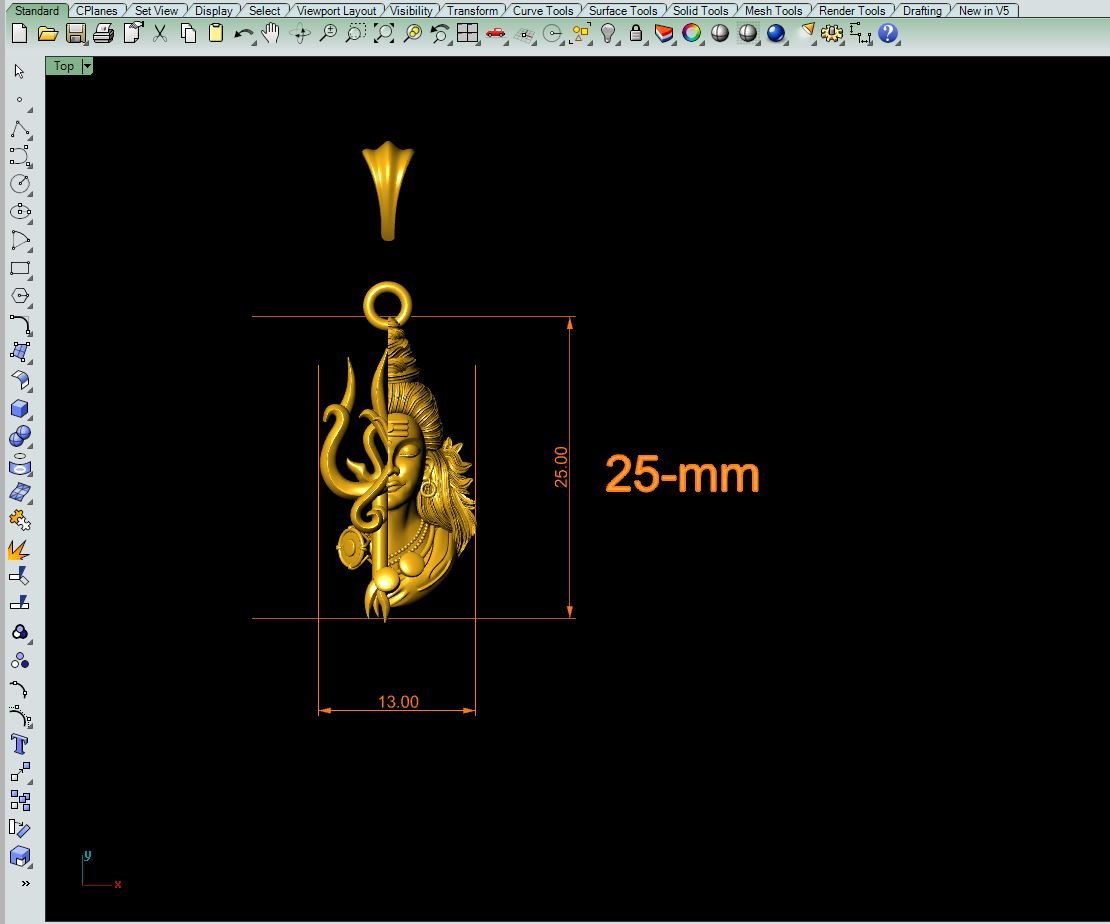
Task: Select the Box solid tool
Action: point(20,409)
